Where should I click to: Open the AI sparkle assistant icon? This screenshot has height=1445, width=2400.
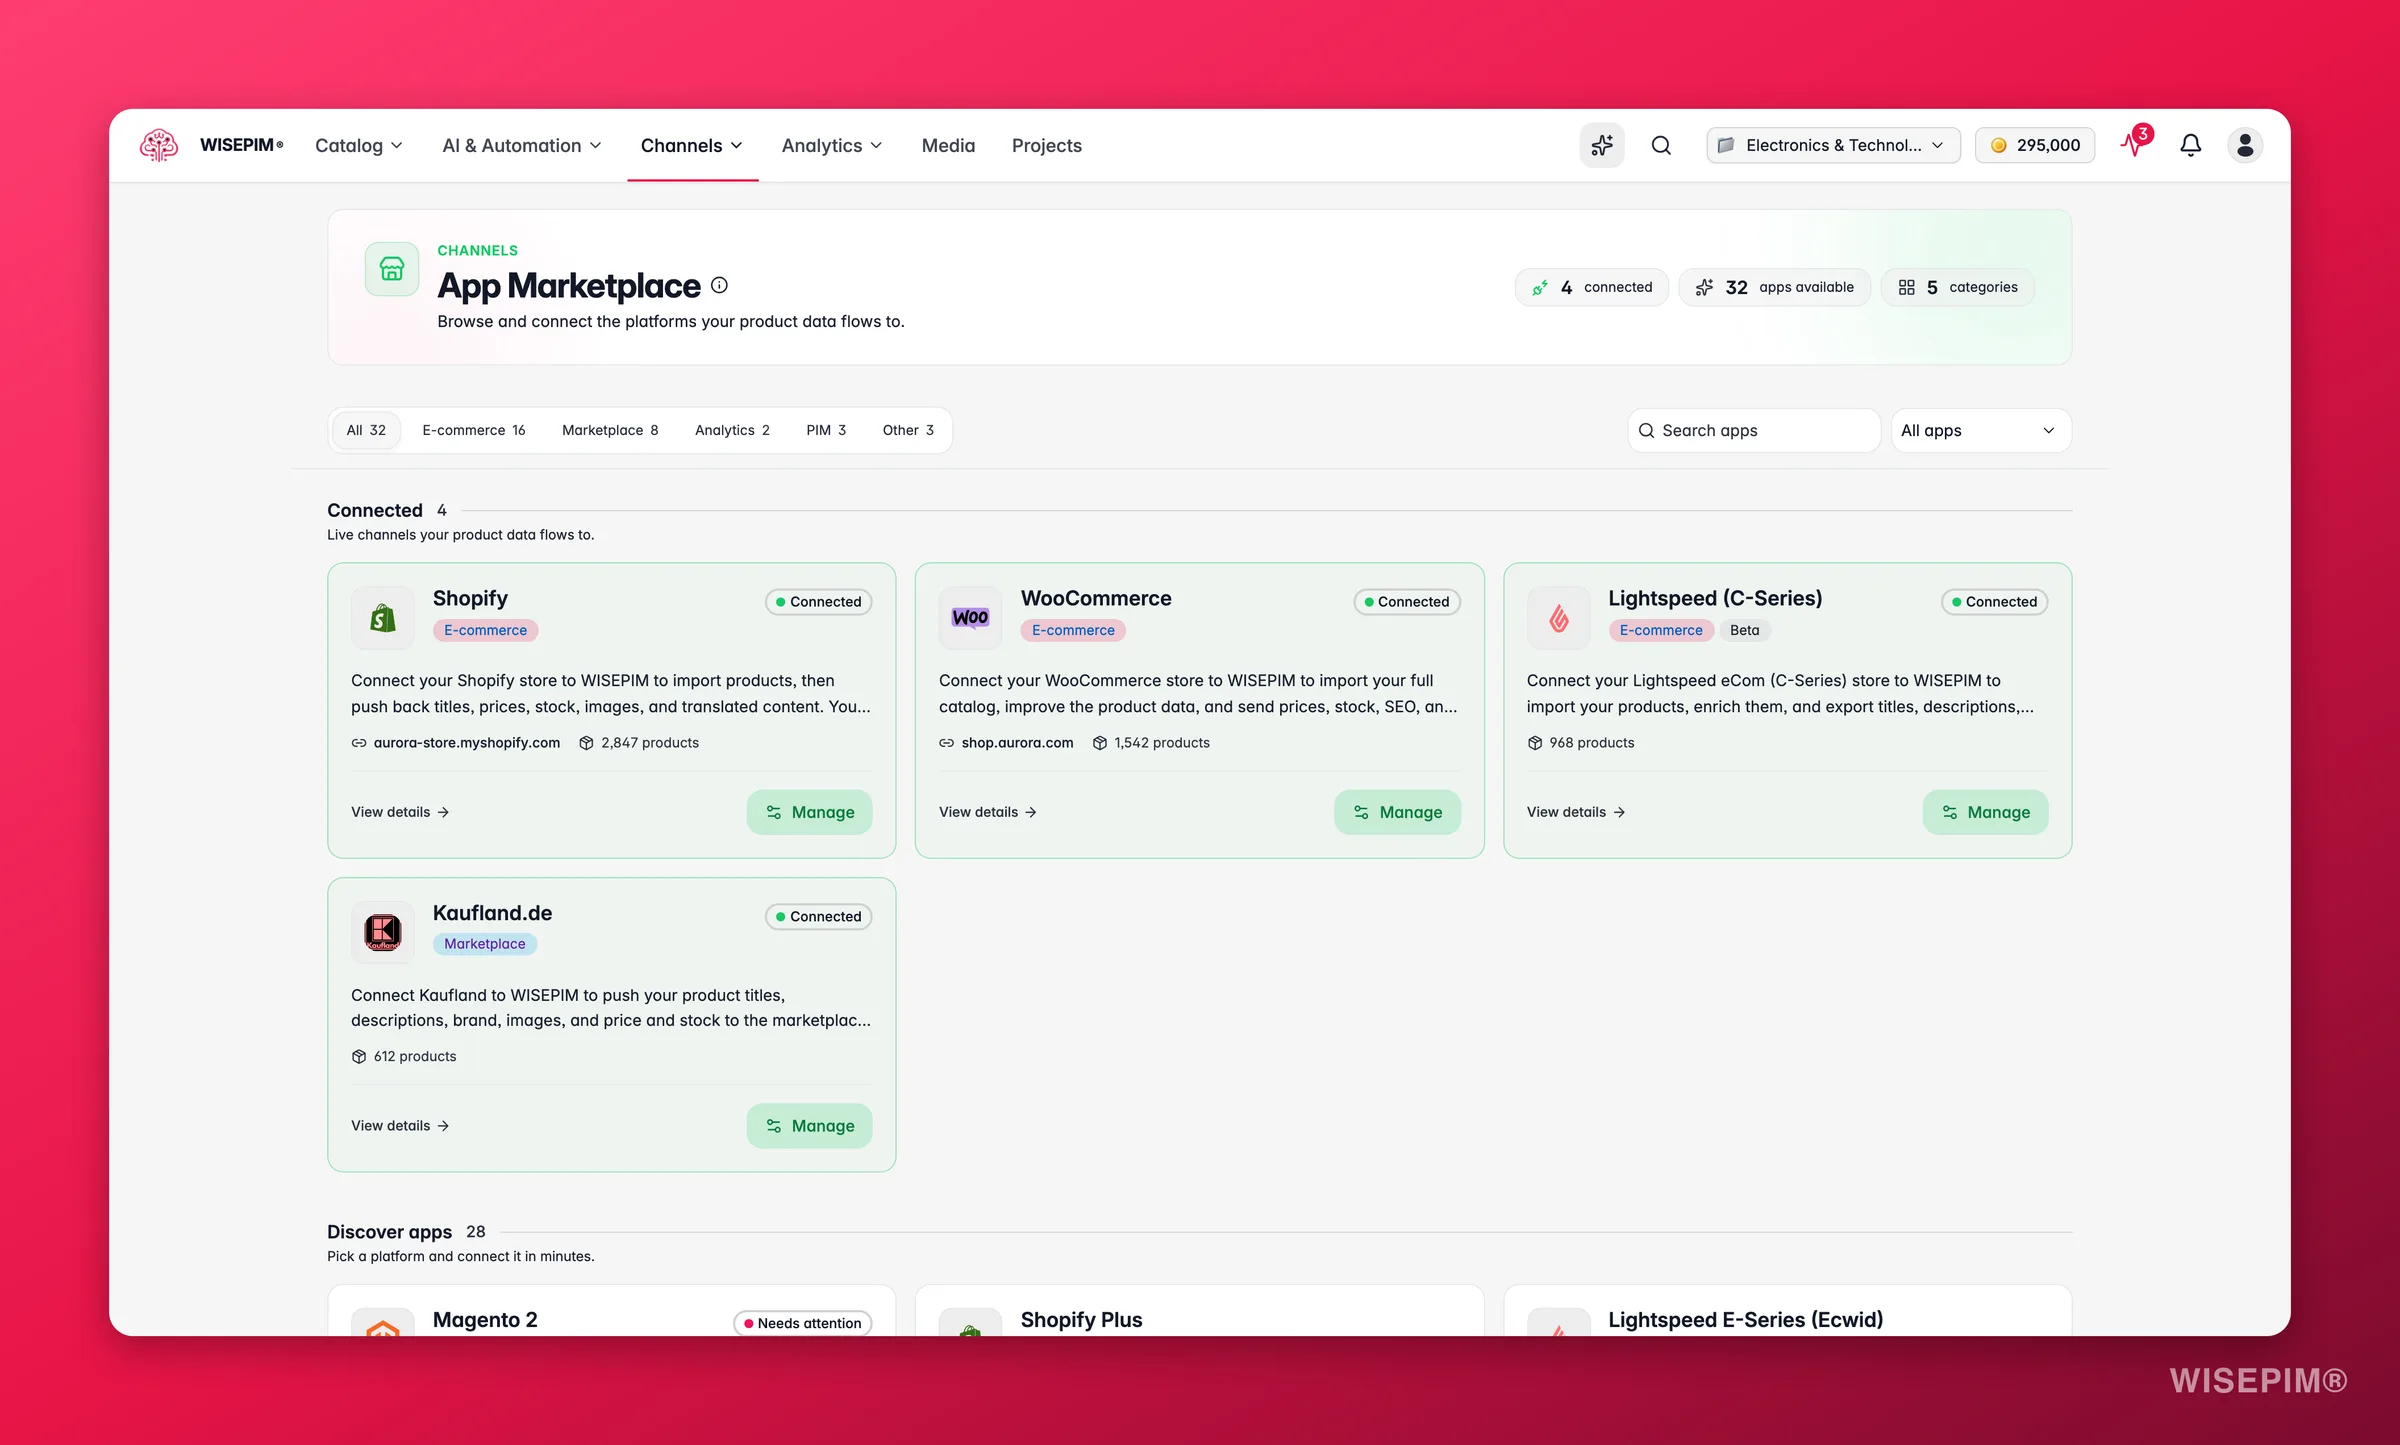coord(1602,145)
